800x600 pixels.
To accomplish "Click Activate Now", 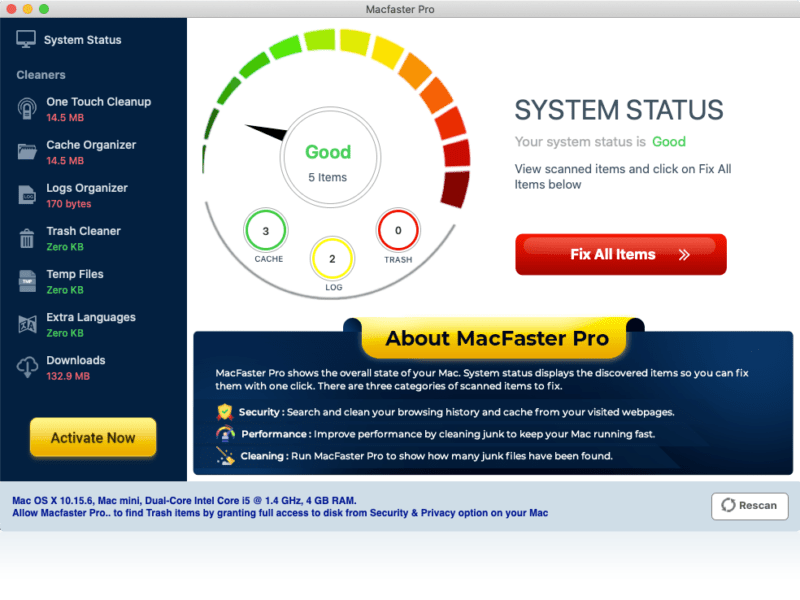I will [93, 437].
